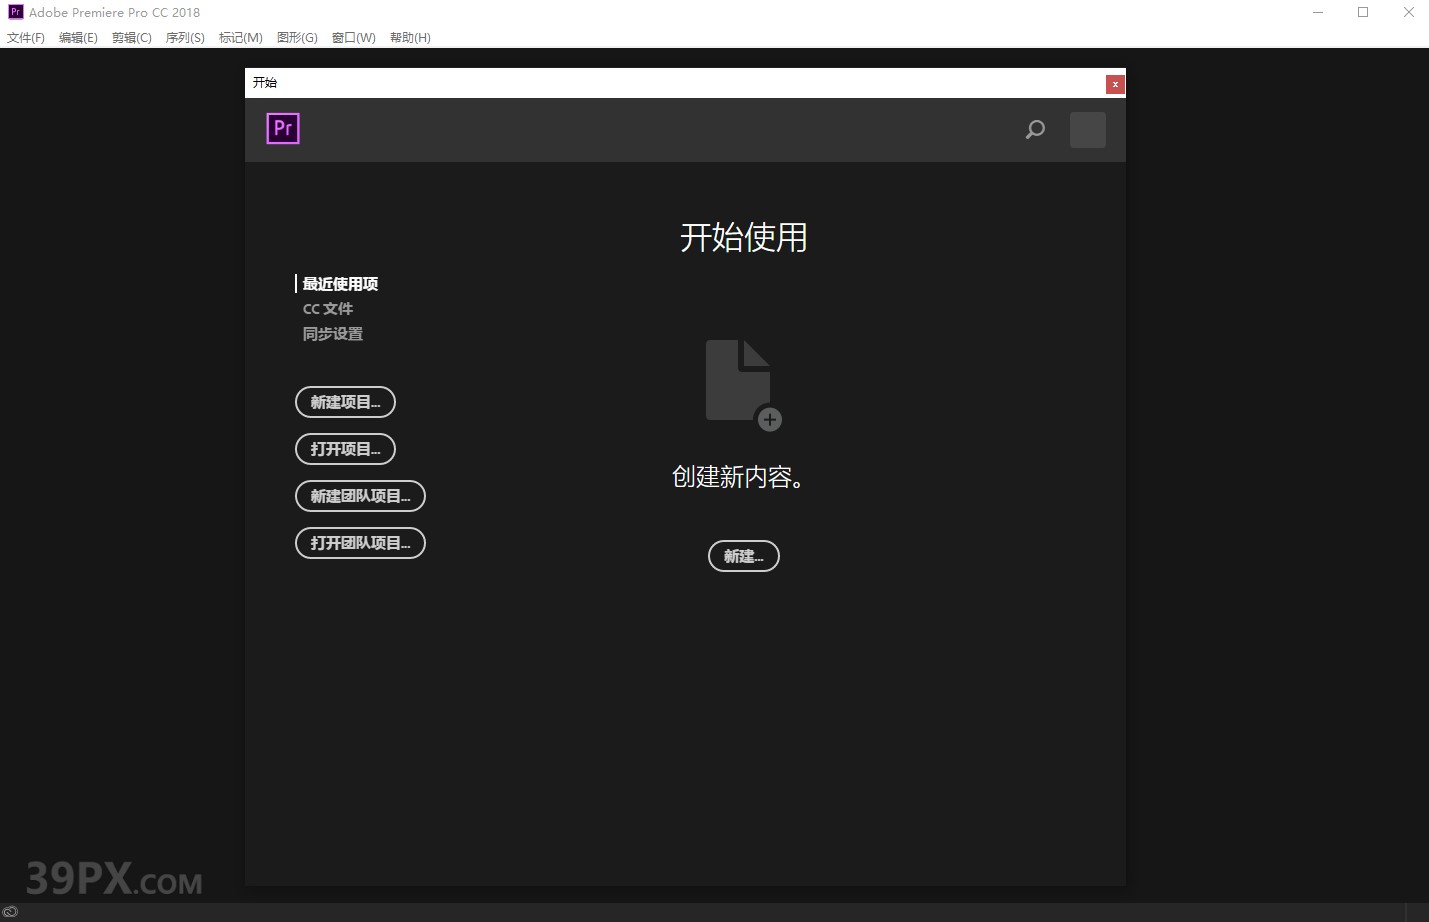Open the search magnifier icon
The width and height of the screenshot is (1429, 922).
click(1035, 130)
